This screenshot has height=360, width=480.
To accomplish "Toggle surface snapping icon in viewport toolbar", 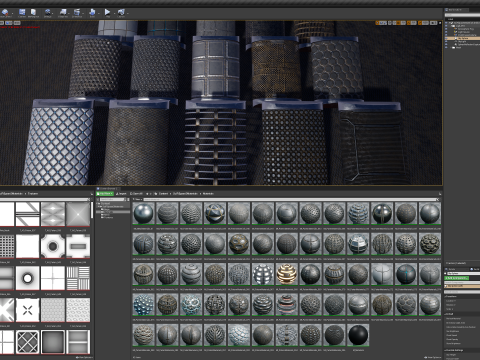I will click(x=394, y=23).
